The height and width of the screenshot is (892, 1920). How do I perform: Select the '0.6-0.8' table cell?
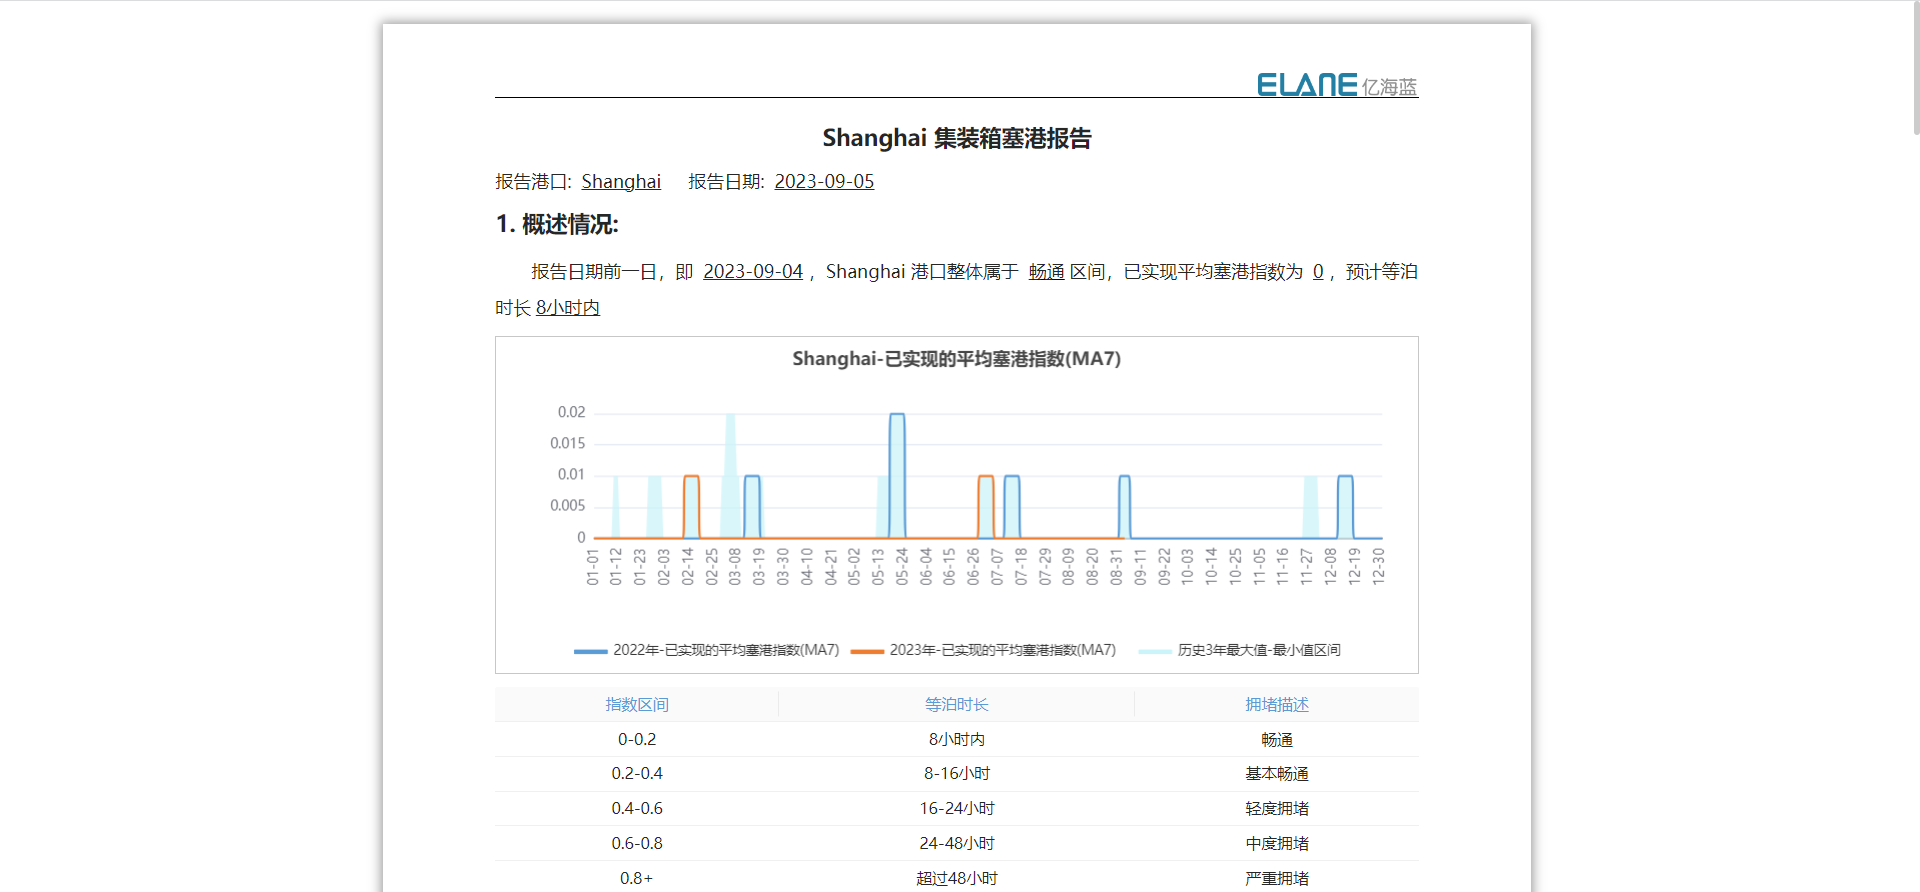tap(637, 843)
